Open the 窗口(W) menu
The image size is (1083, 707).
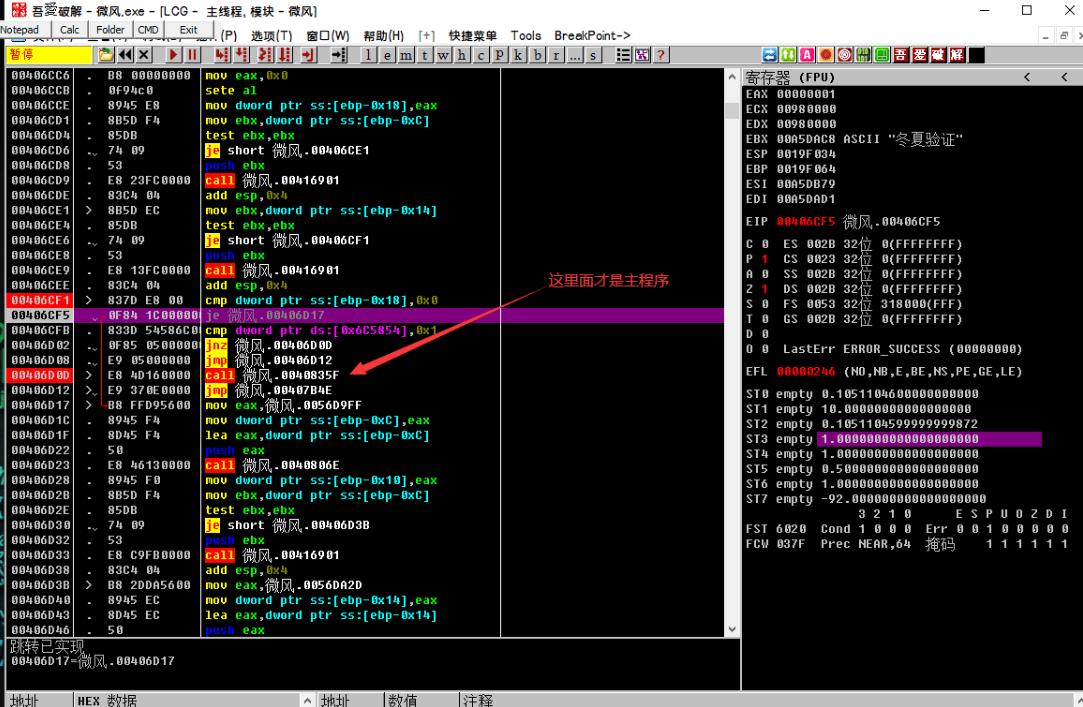[327, 36]
